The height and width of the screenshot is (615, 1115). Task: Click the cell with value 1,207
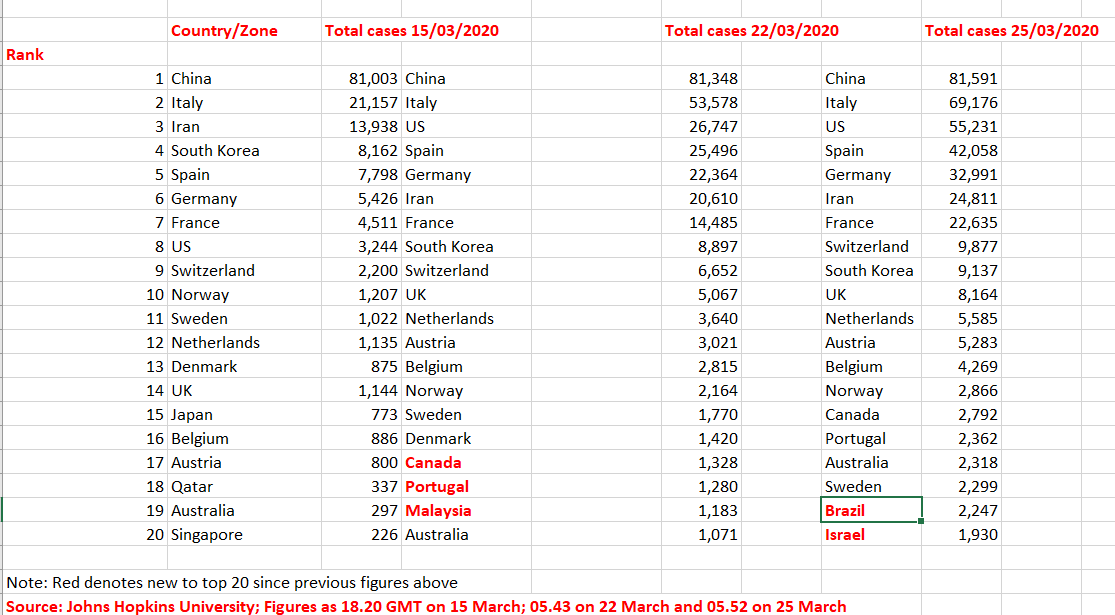361,294
